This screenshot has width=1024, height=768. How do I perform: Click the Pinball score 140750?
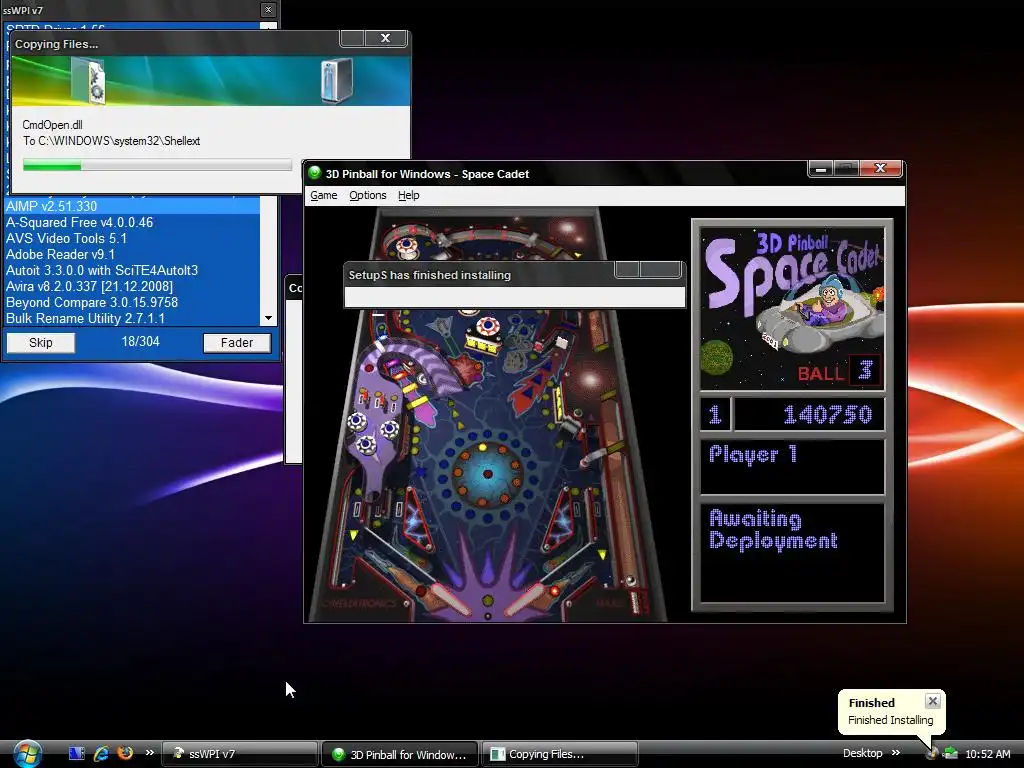(x=827, y=415)
